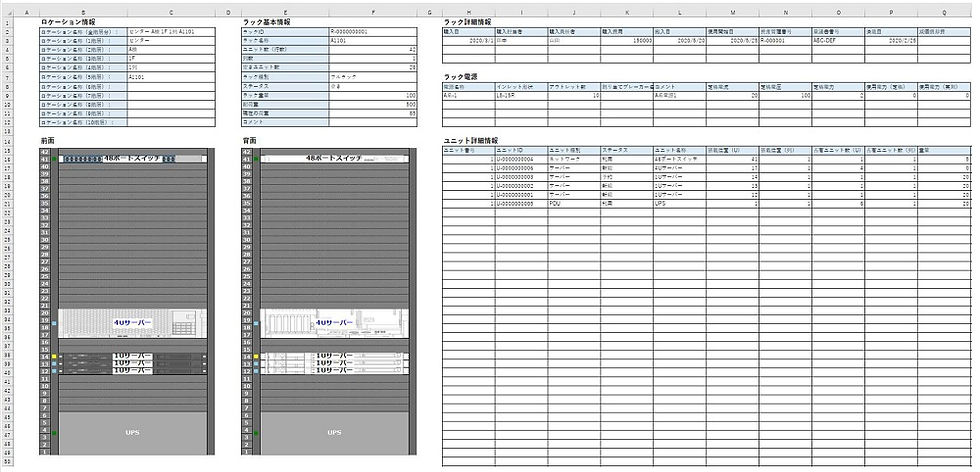Viewport: 980px width, 472px height.
Task: Click the select-all corner of the sheet
Action: click(6, 12)
